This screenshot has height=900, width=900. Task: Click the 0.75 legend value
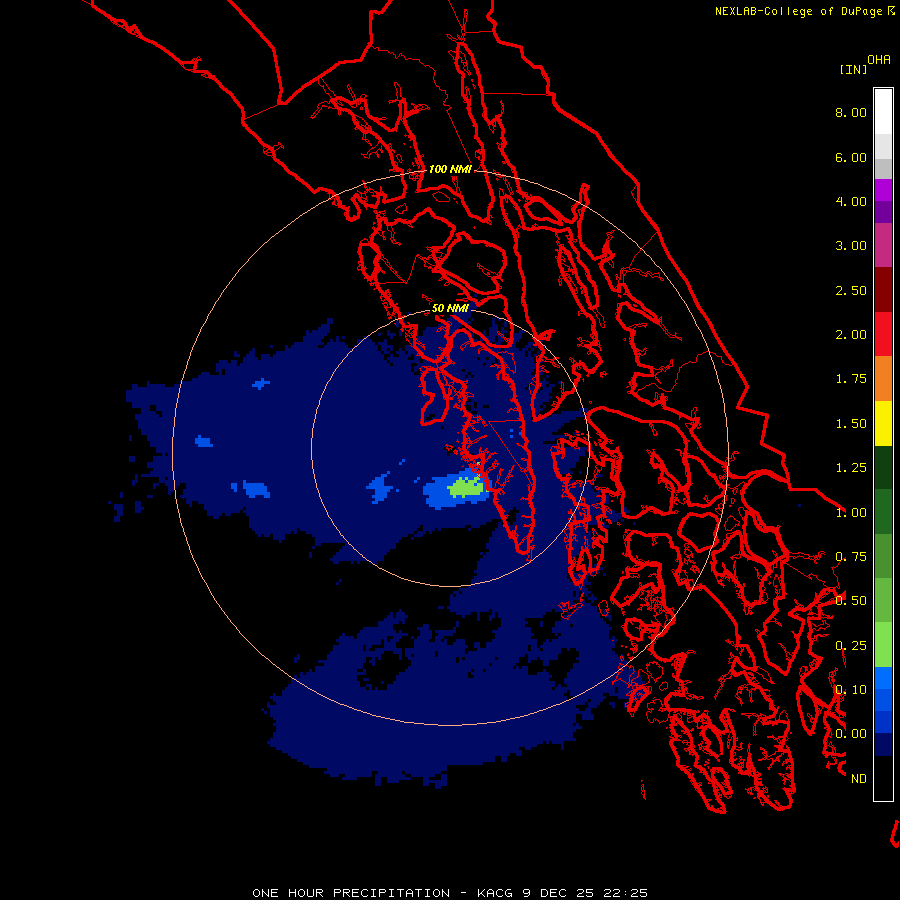tap(851, 557)
